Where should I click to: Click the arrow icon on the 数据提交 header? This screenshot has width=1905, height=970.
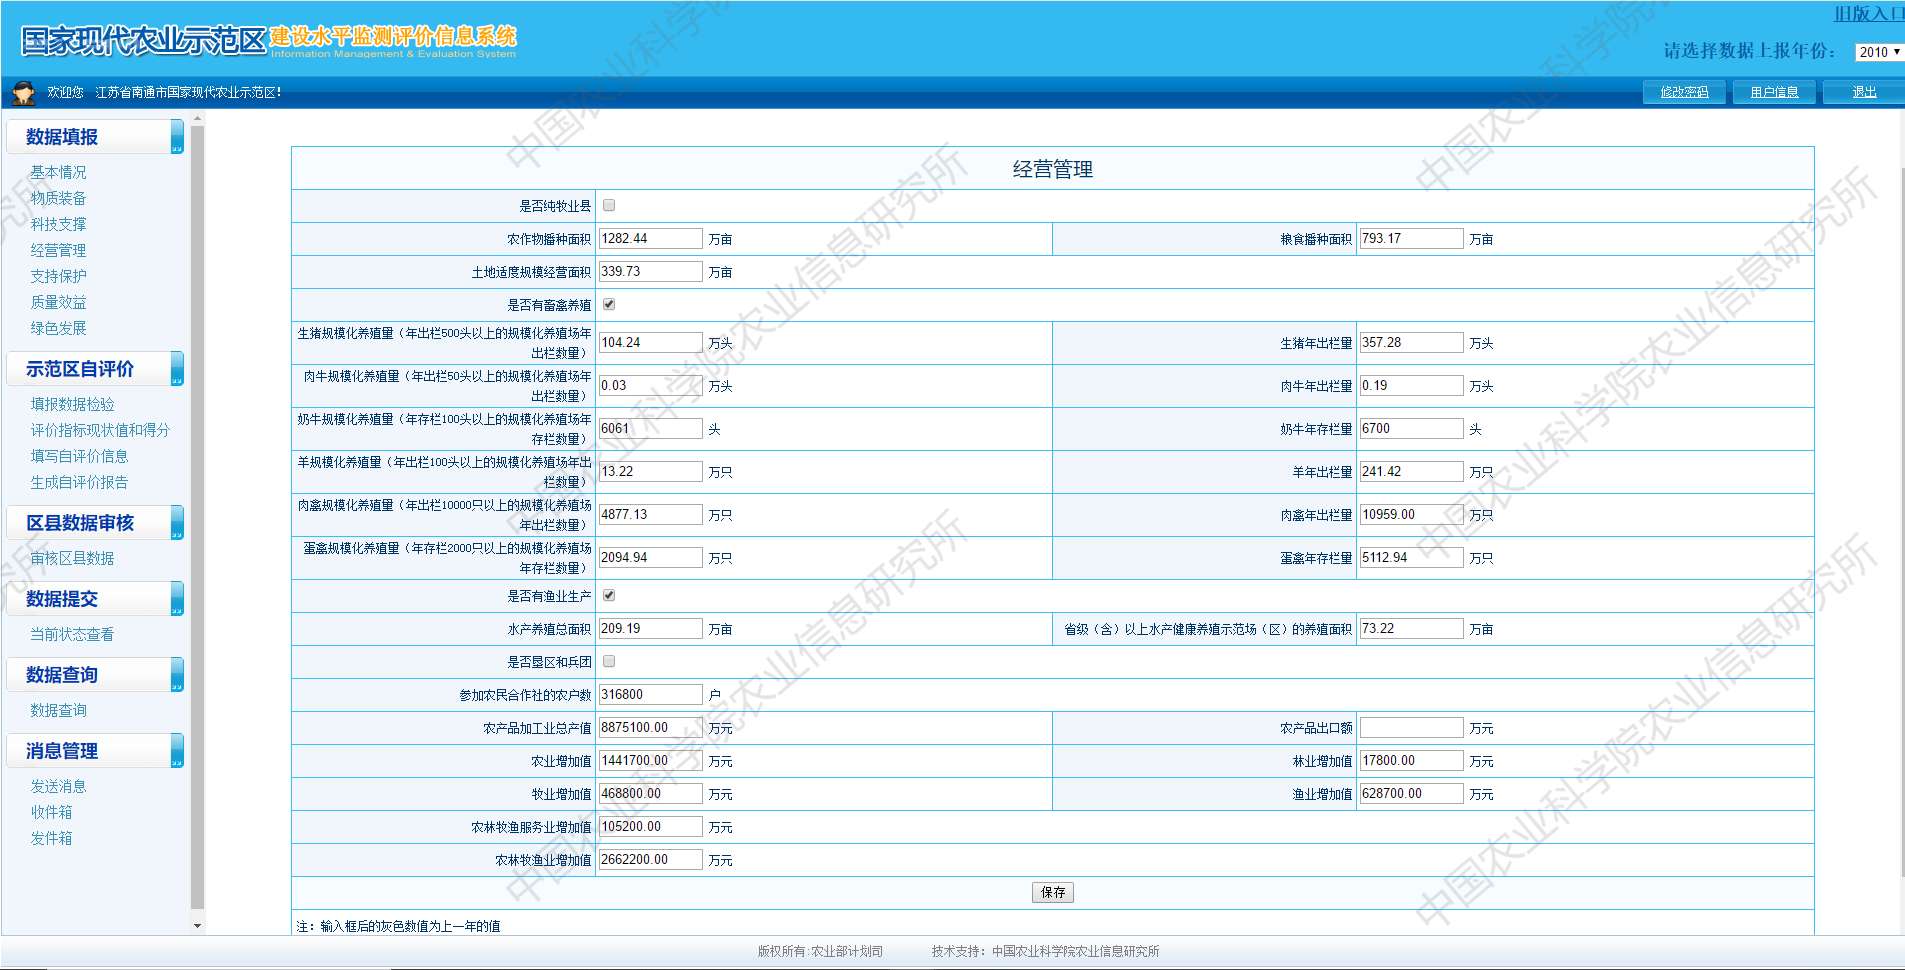click(x=177, y=599)
